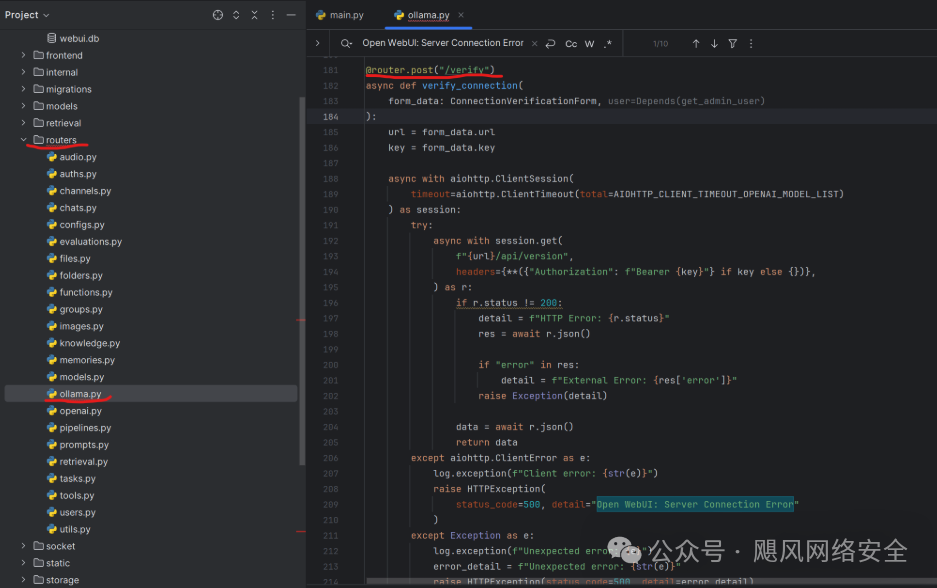Click the @router.post("/verify") decorator
The height and width of the screenshot is (588, 937).
pyautogui.click(x=430, y=70)
